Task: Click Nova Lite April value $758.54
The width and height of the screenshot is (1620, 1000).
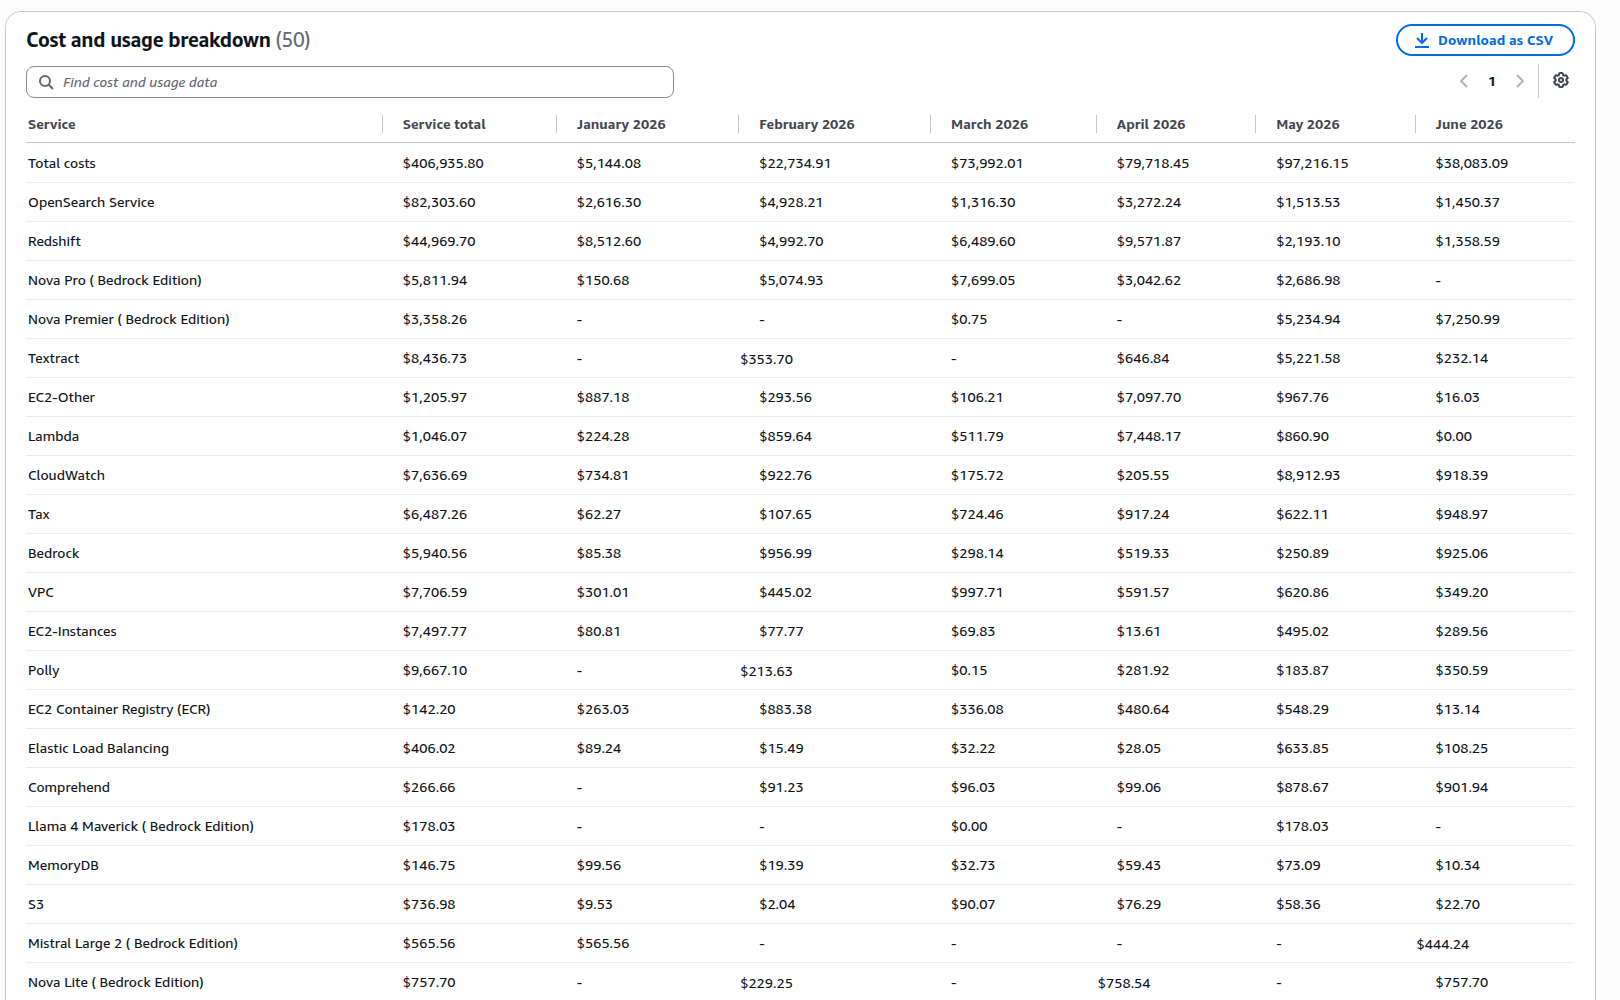Action: click(x=1124, y=983)
